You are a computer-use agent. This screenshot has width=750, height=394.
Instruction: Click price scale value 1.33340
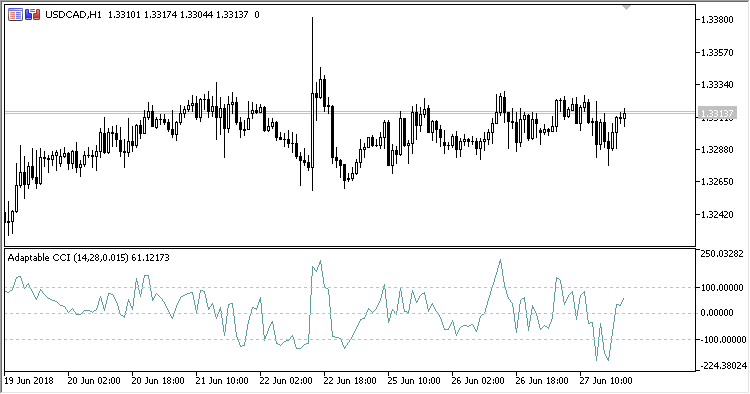(717, 85)
